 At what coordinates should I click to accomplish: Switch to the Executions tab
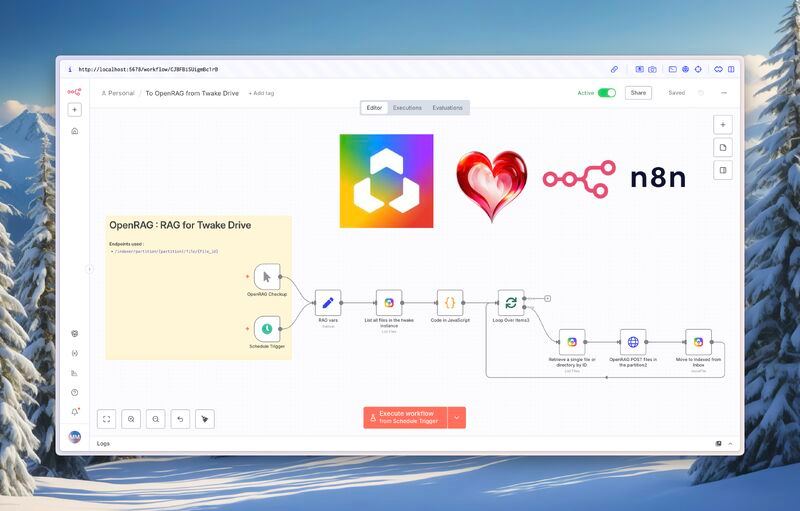(x=407, y=108)
